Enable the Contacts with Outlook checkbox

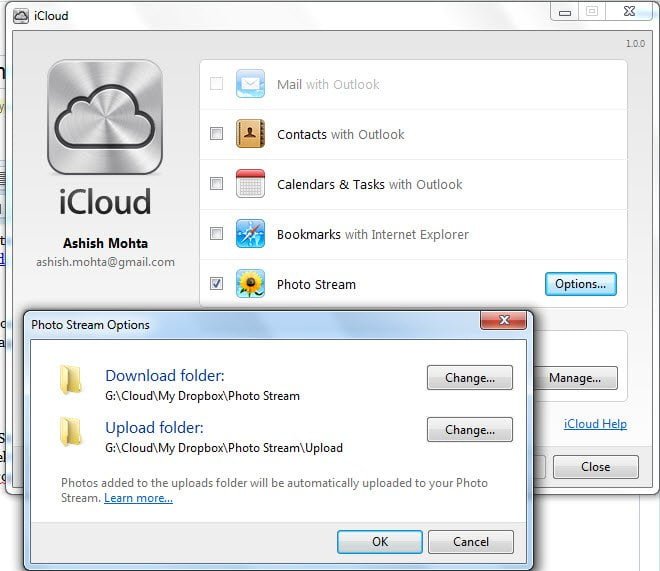point(216,134)
